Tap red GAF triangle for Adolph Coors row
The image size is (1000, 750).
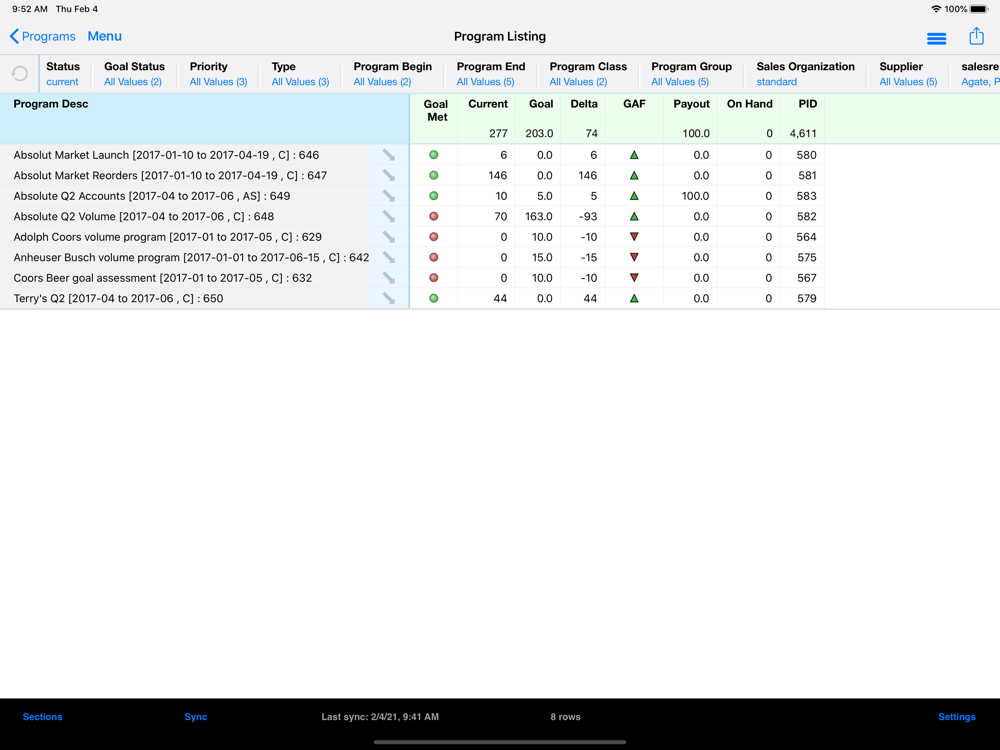tap(634, 237)
